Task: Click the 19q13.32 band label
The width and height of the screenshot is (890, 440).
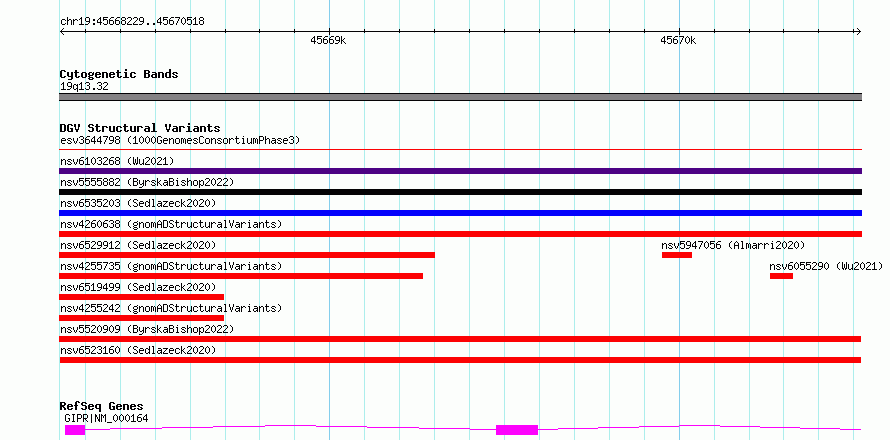Action: [x=84, y=87]
